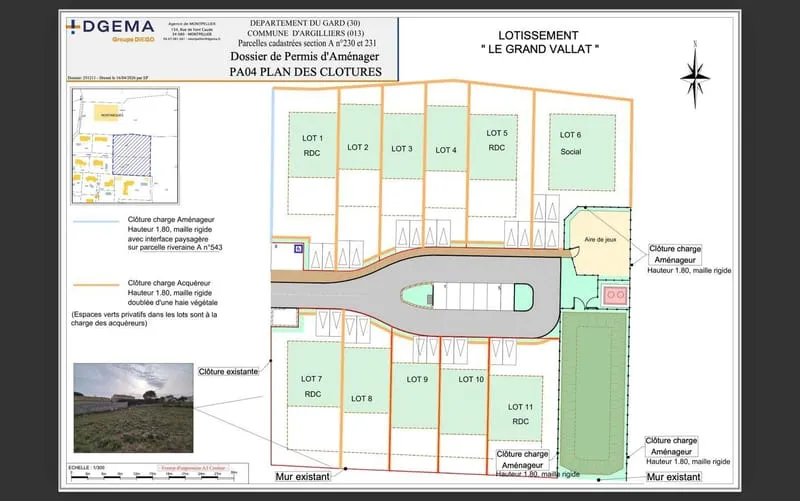Click the "LOT 7" label
Viewport: 800px width, 501px height.
311,379
